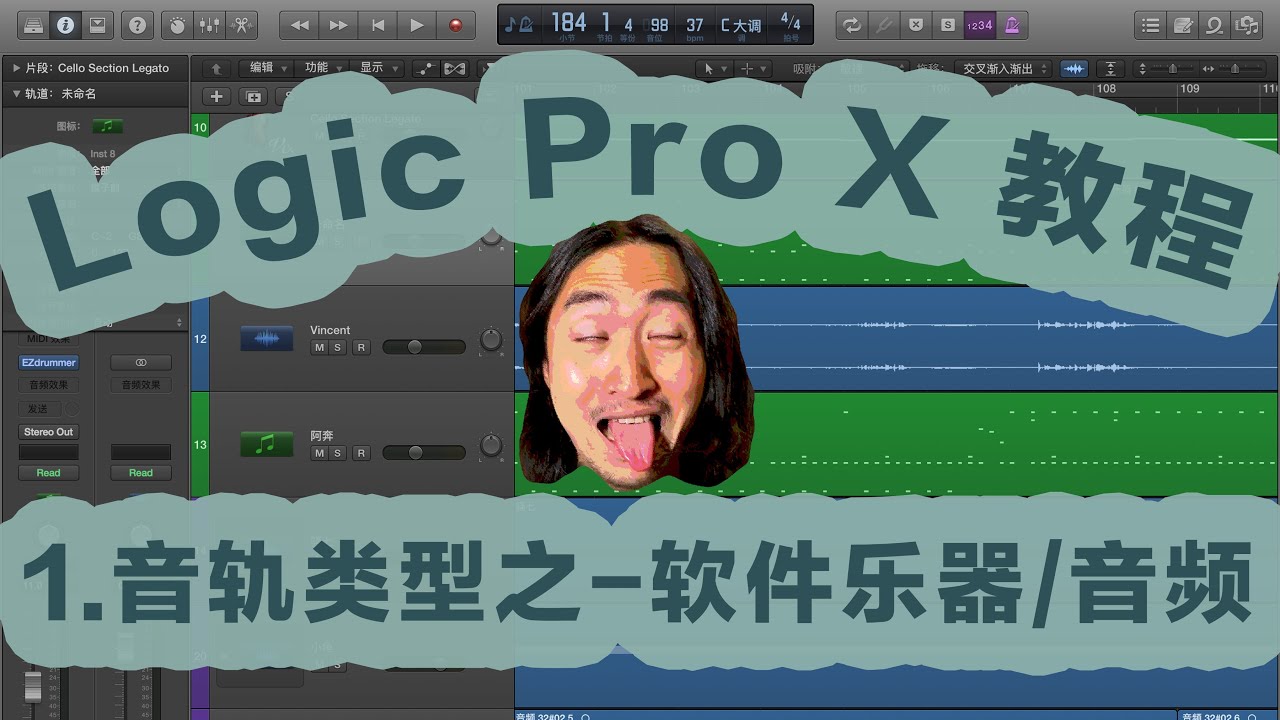
Task: Start playback with Play button
Action: point(417,25)
